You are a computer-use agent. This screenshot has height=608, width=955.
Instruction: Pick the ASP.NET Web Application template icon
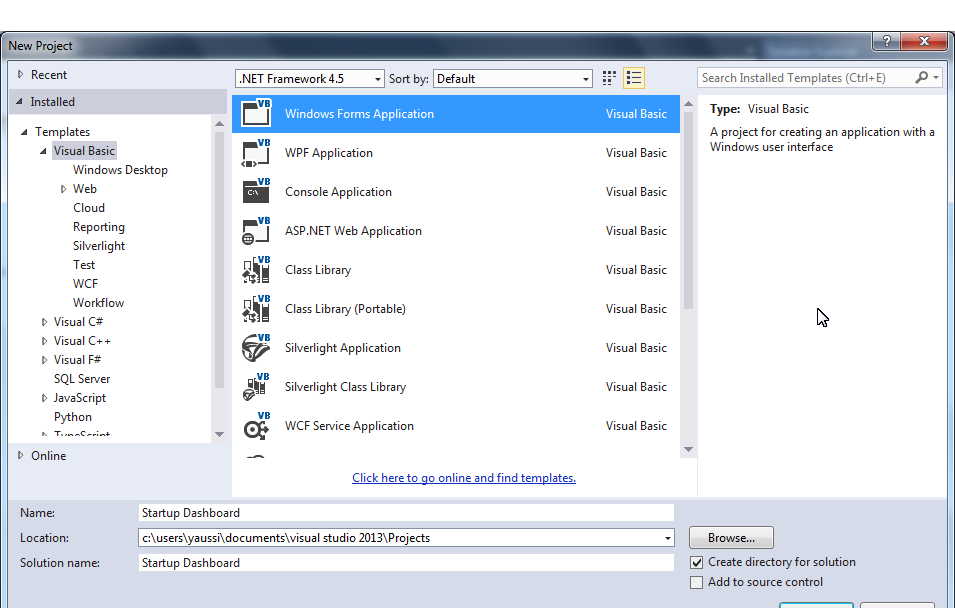[256, 230]
